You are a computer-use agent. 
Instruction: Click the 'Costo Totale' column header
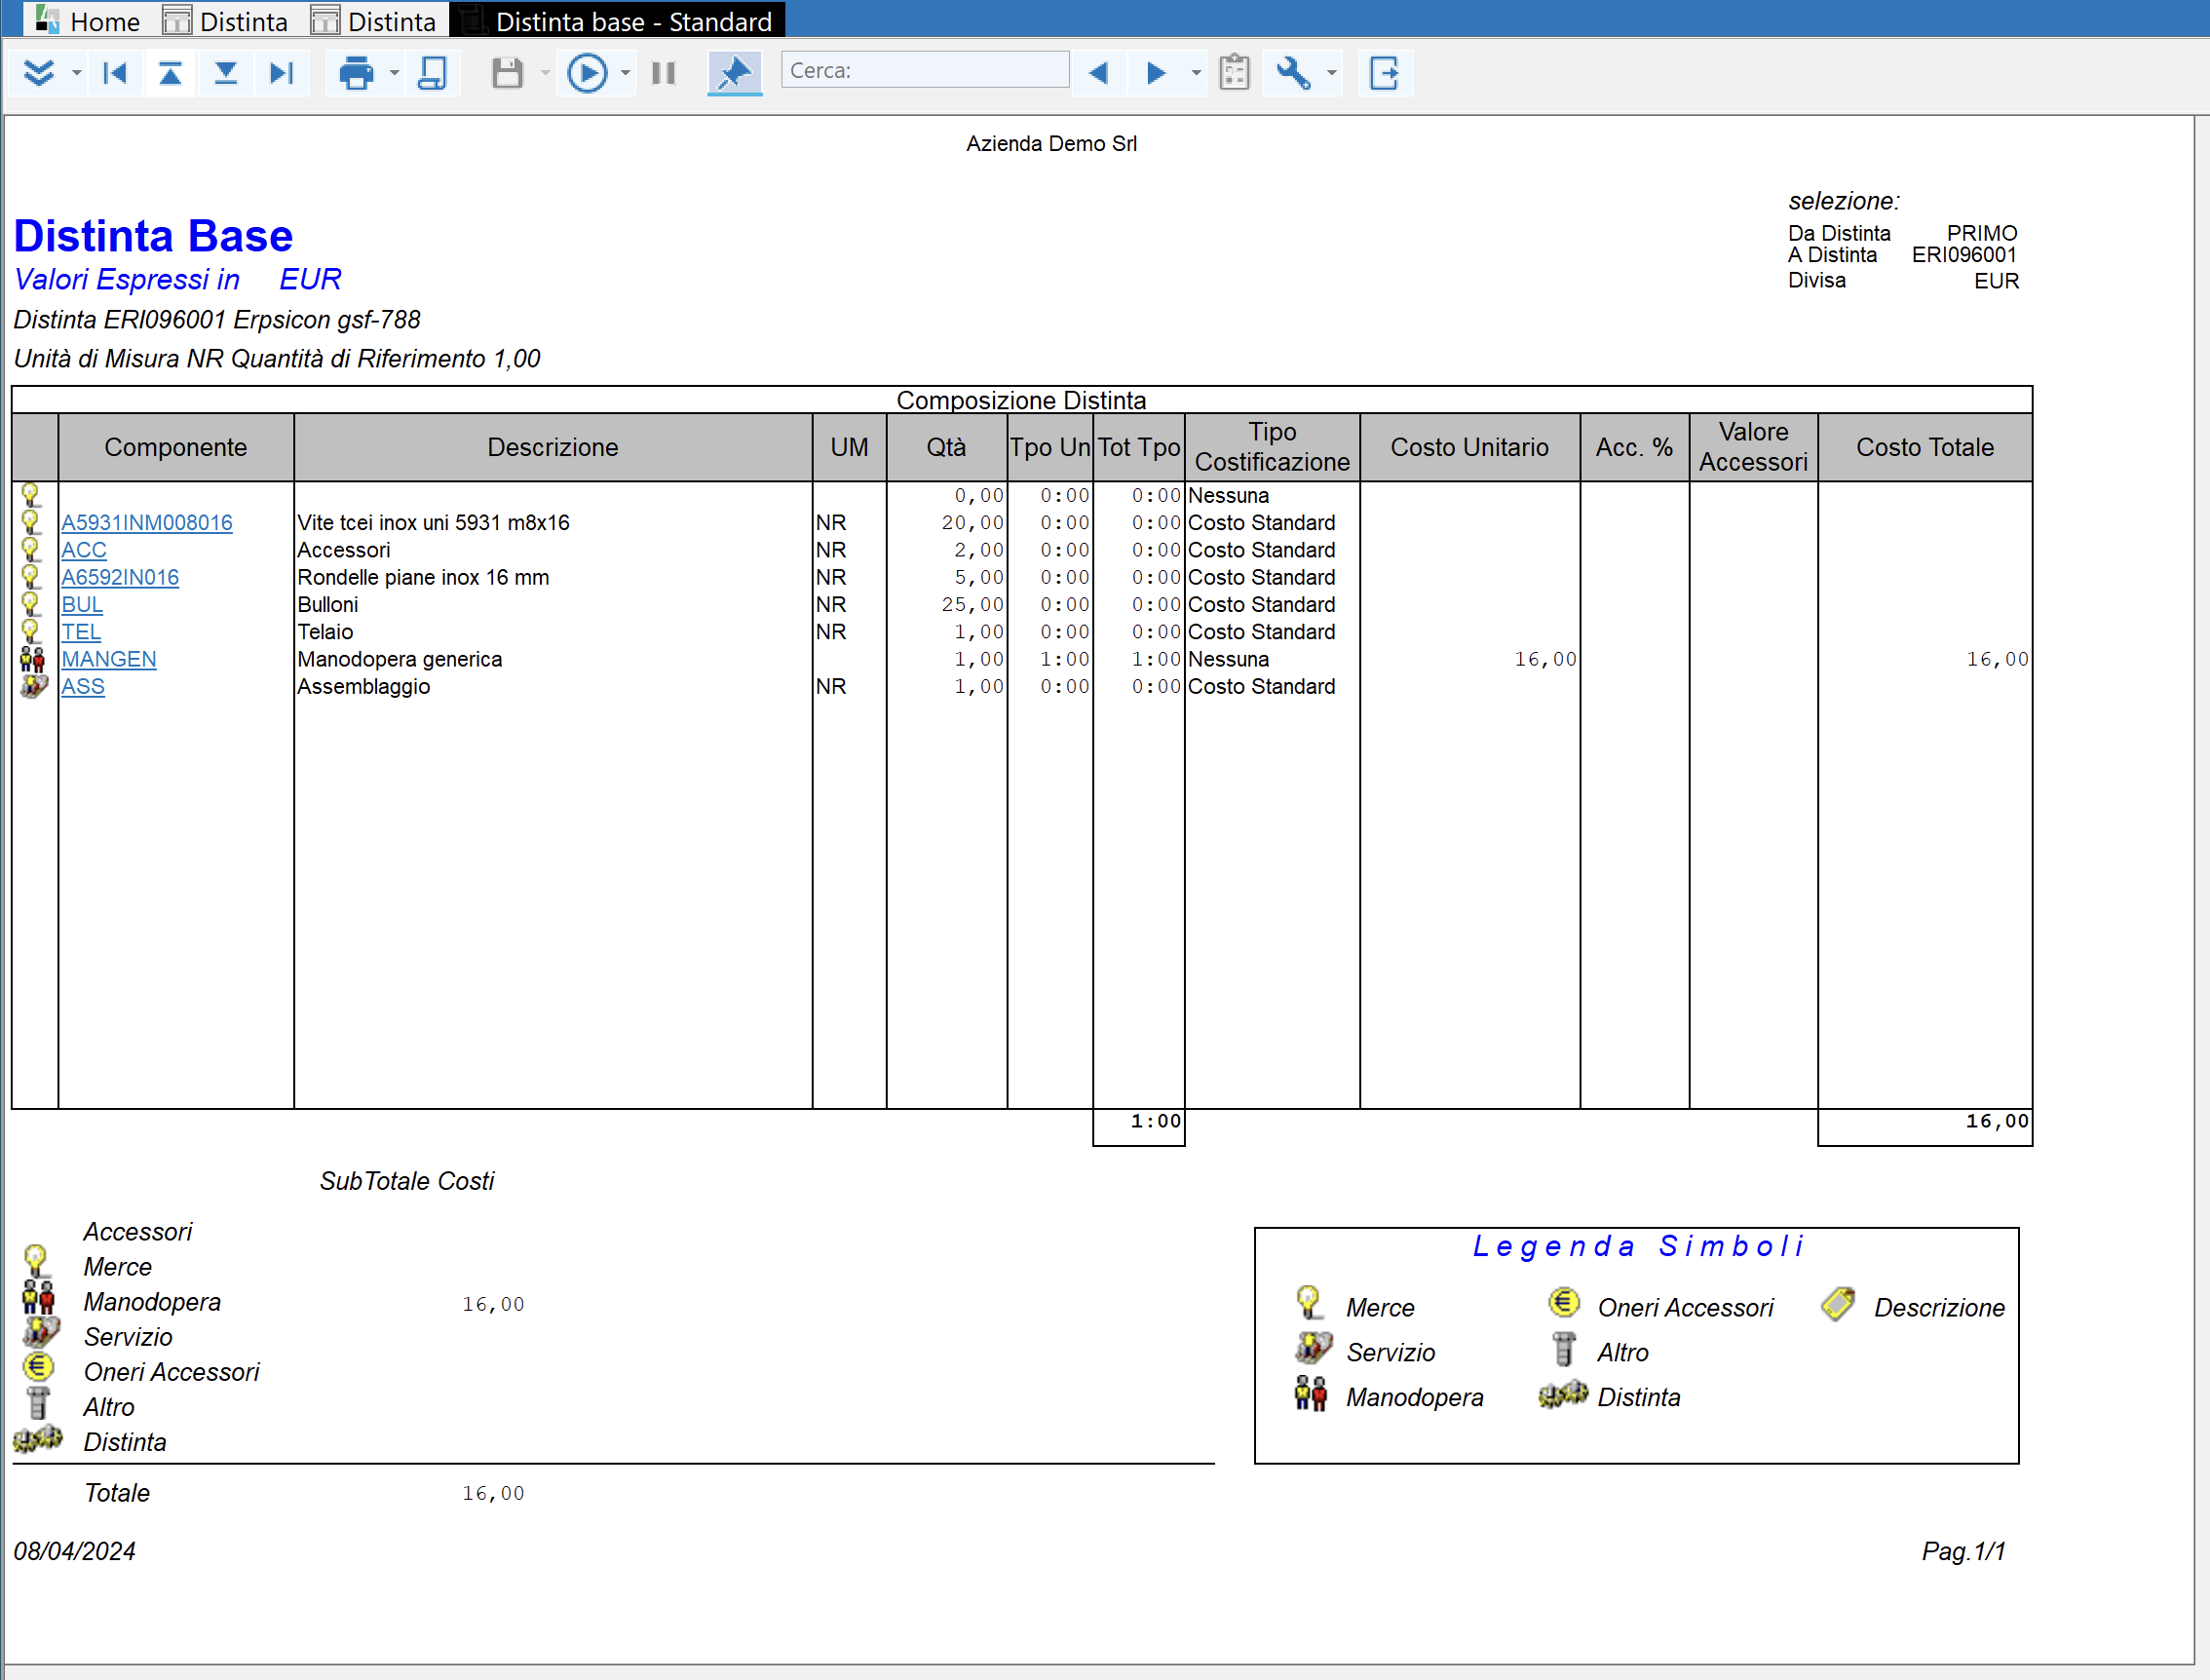point(1925,447)
